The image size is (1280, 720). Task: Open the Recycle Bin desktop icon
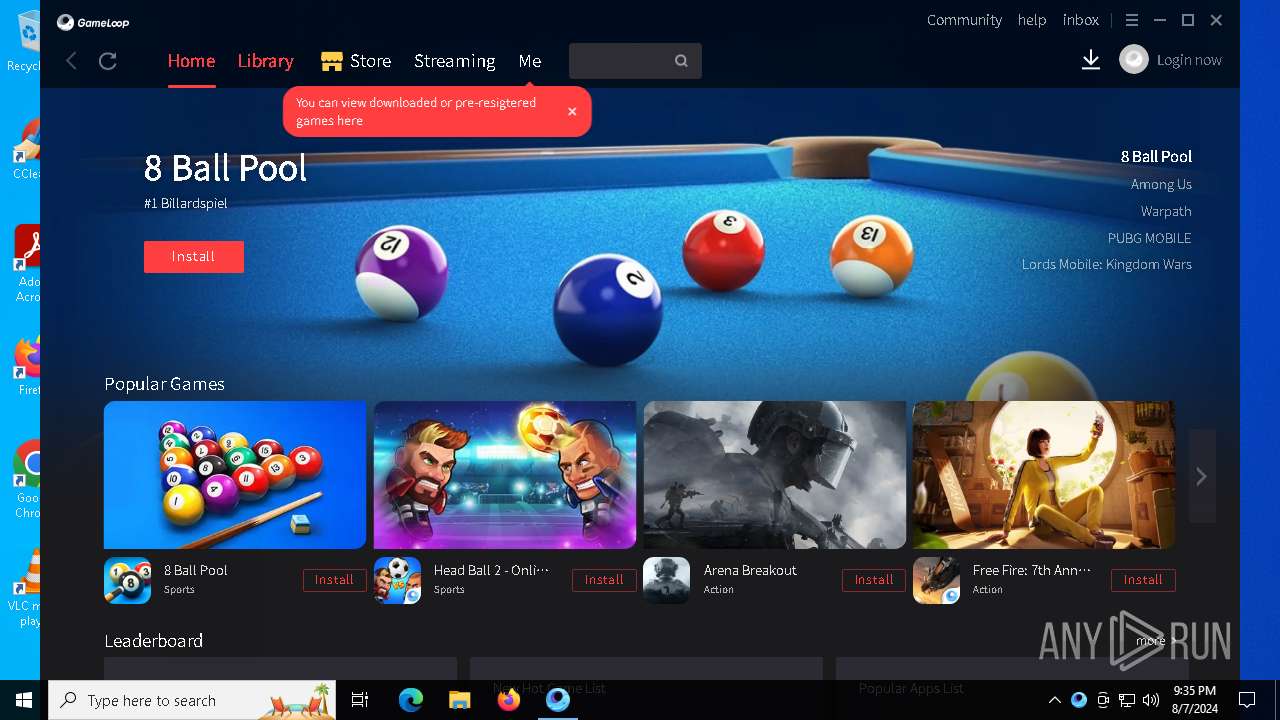[24, 40]
